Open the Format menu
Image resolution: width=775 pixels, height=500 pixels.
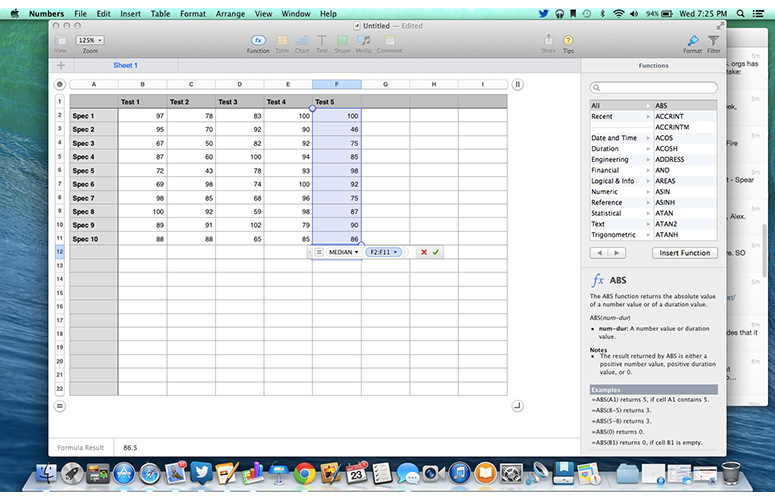coord(193,13)
